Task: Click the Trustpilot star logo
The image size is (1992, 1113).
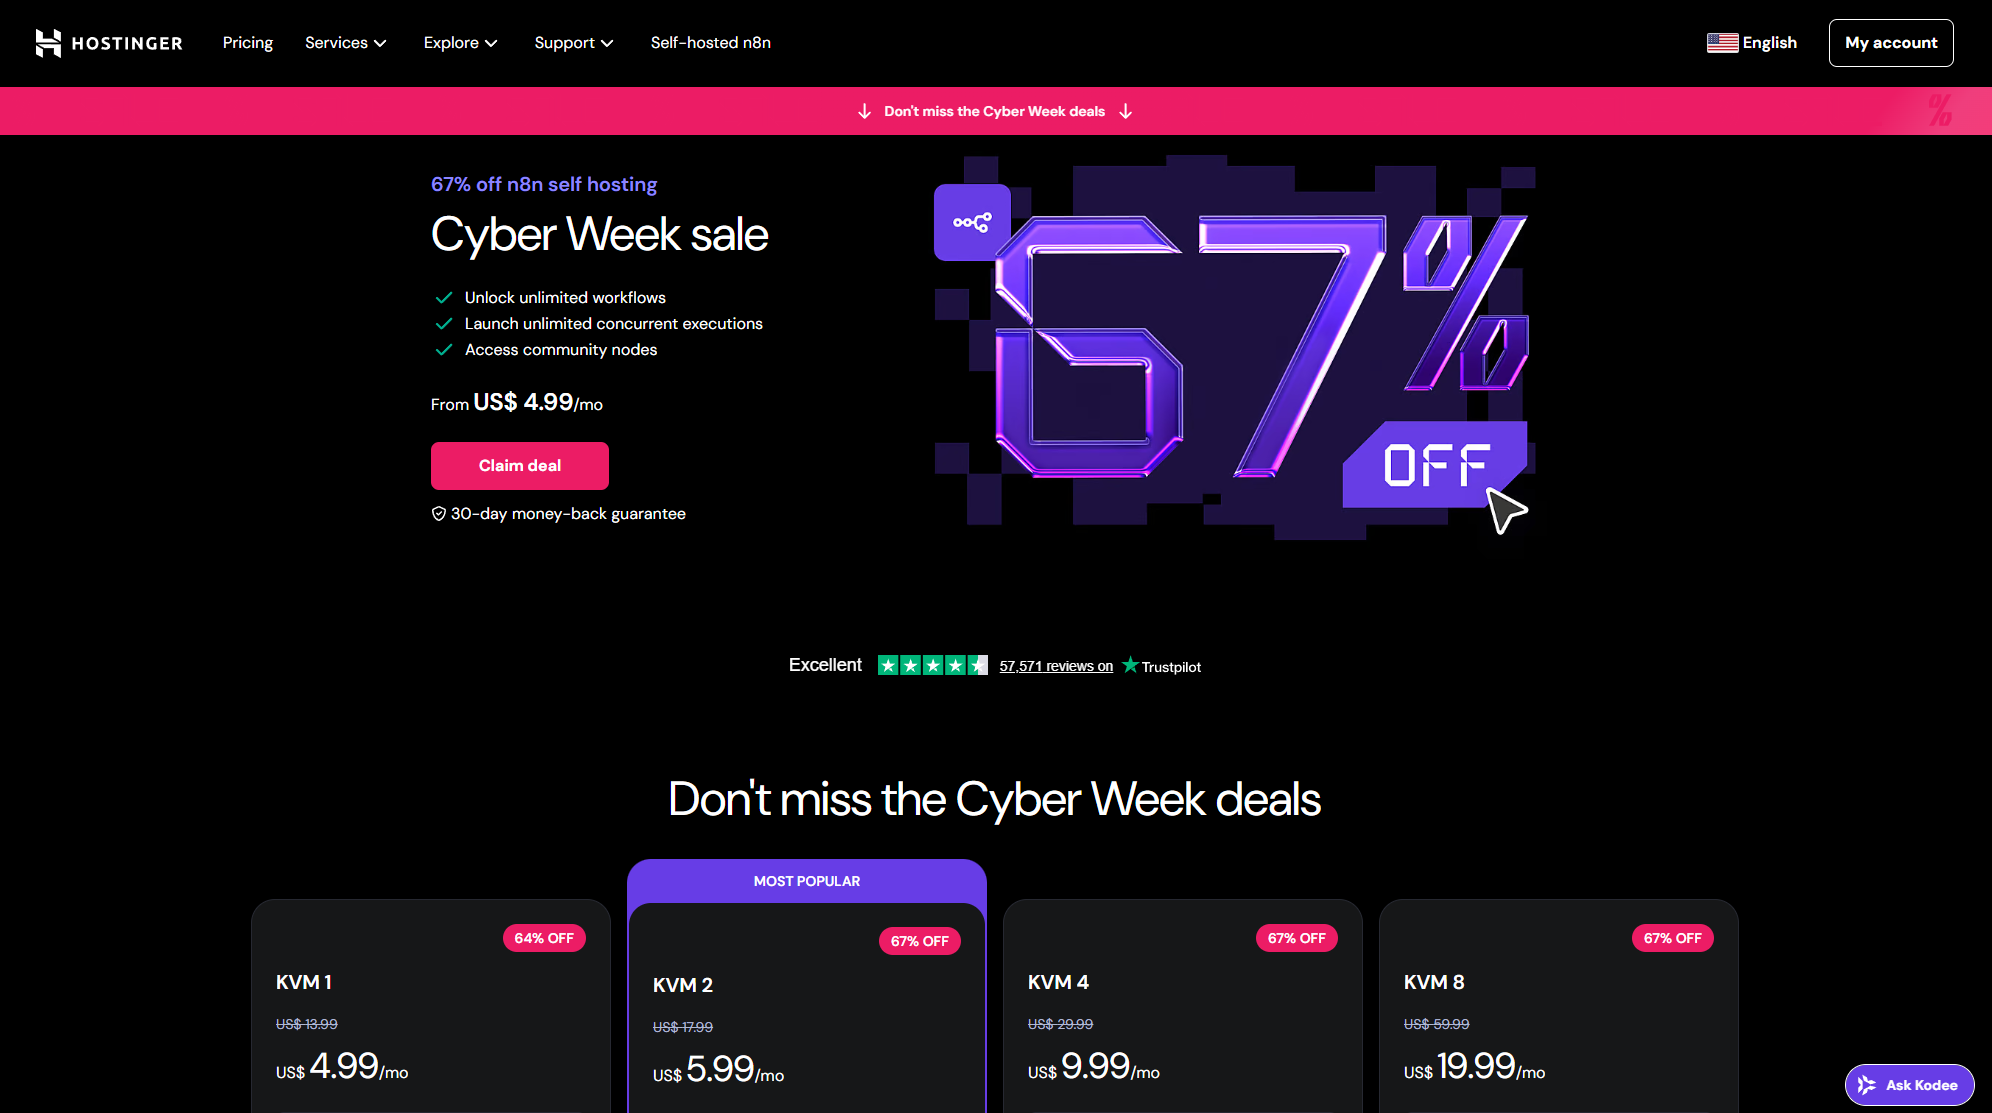Action: (1130, 665)
